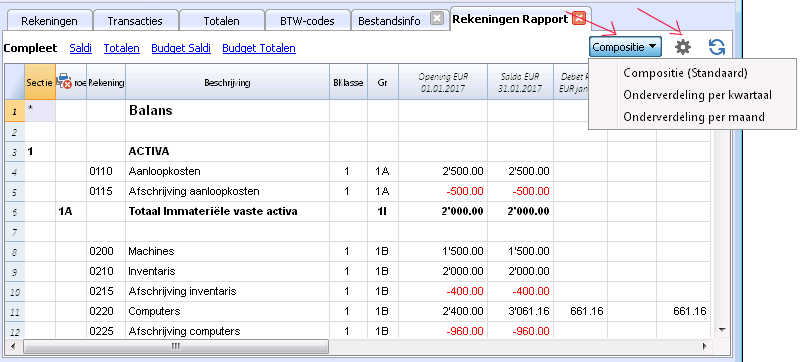The width and height of the screenshot is (801, 362).
Task: Choose Onderverdeling per kwartaal
Action: coord(697,95)
